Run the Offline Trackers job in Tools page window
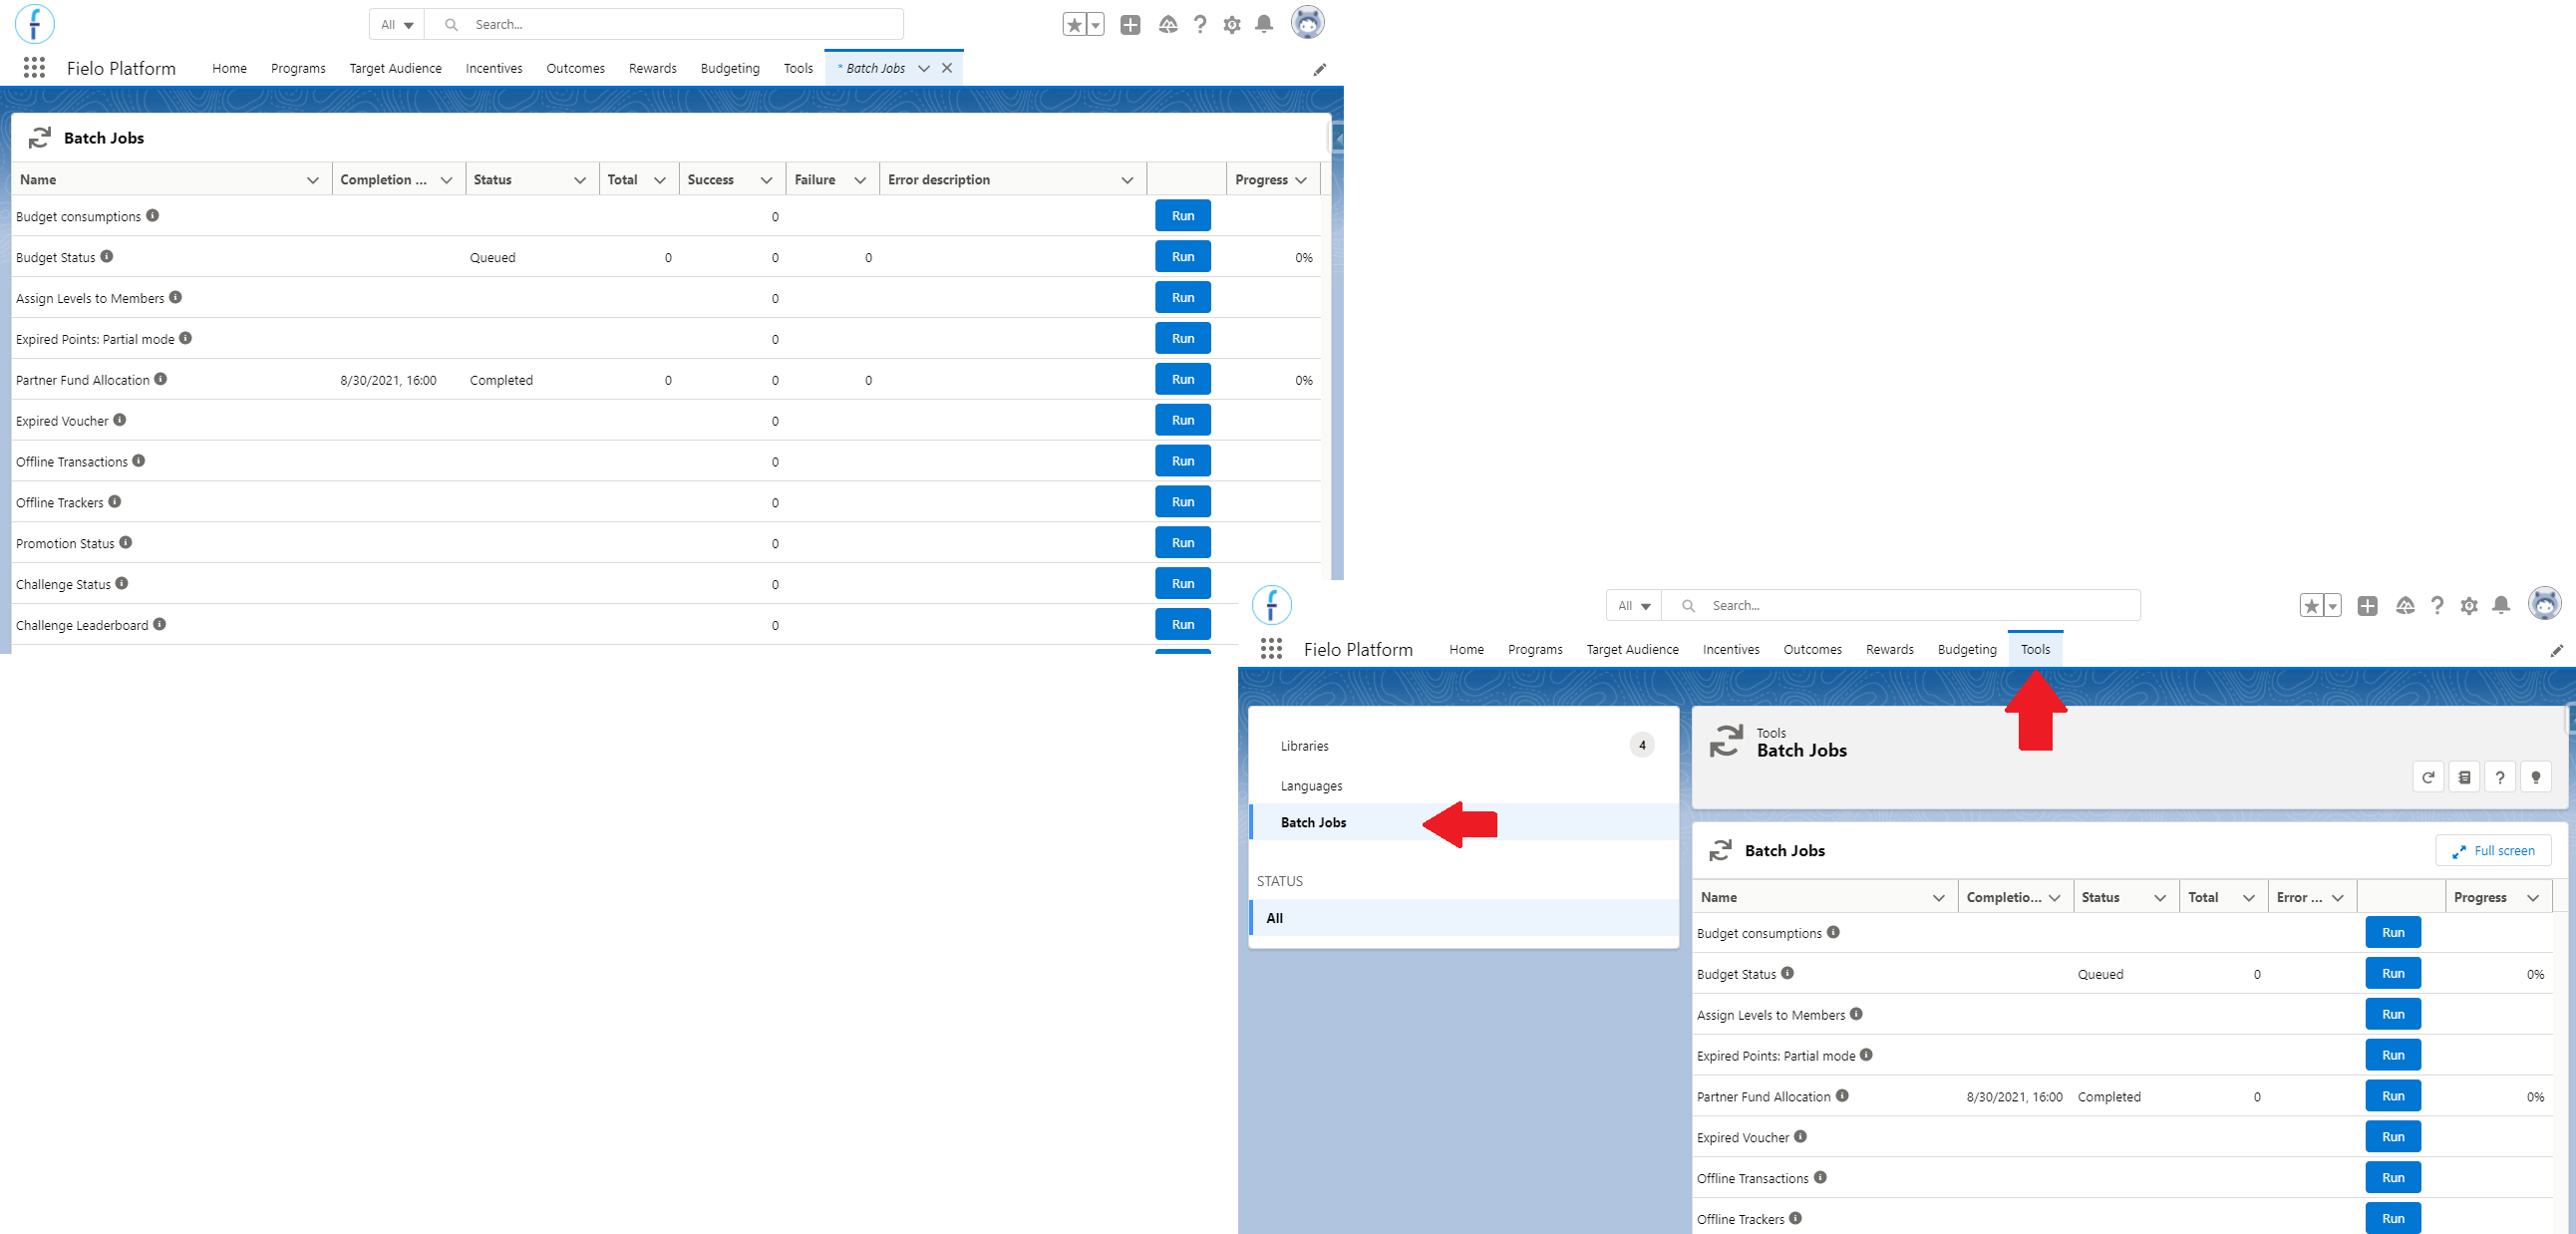 tap(2393, 1219)
